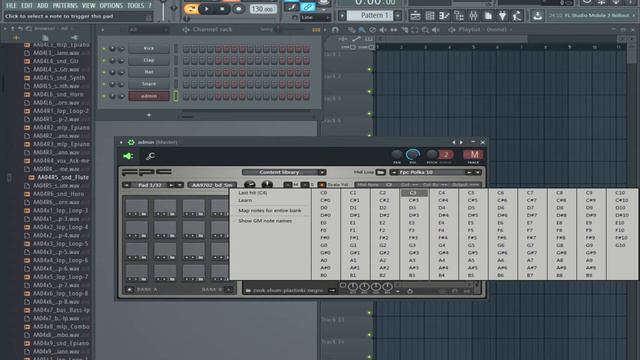
Task: Open the Pattern 1 selector
Action: tap(370, 16)
